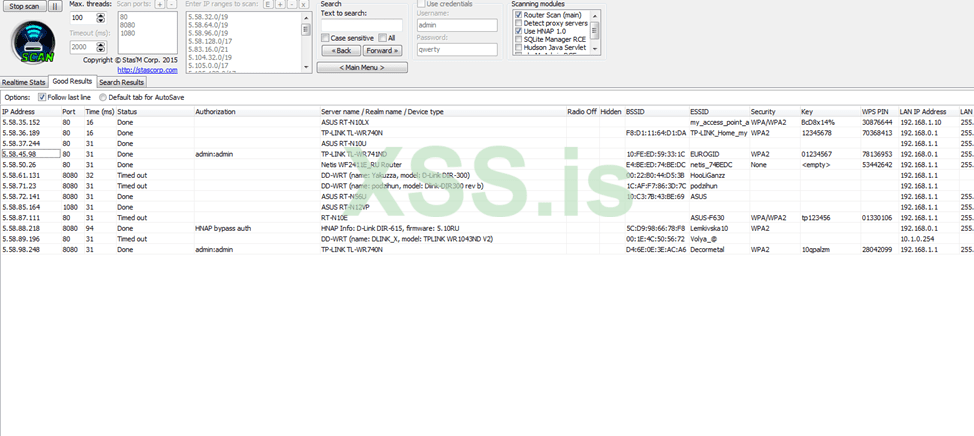
Task: Toggle the Case sensitive checkbox
Action: click(x=325, y=38)
